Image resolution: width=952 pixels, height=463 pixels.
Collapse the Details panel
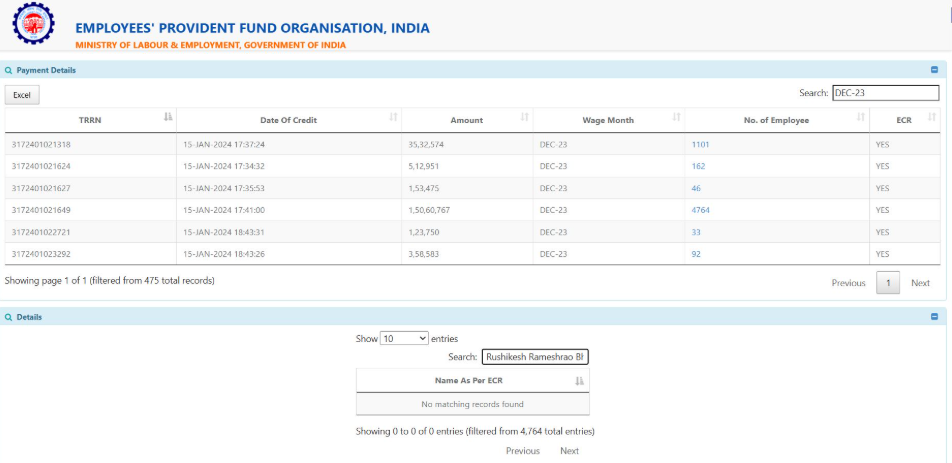934,317
